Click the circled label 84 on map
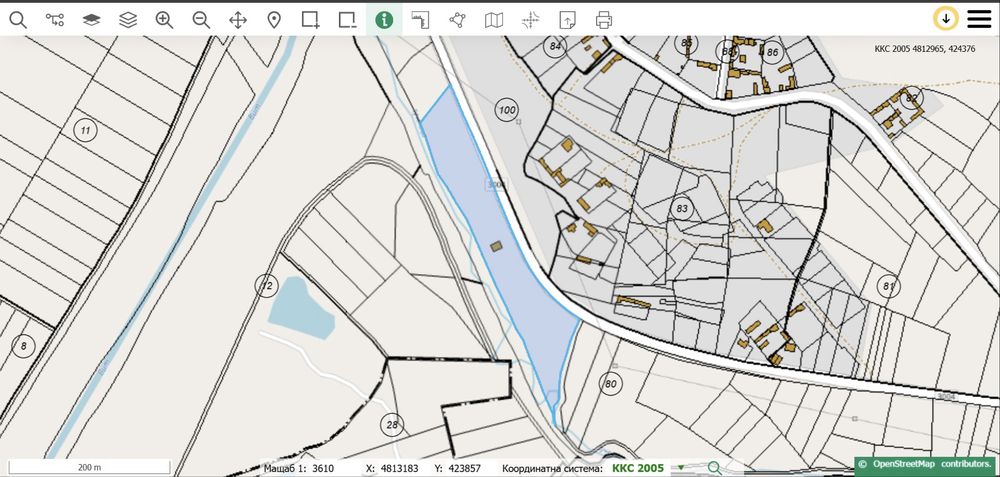The image size is (1000, 477). (555, 47)
